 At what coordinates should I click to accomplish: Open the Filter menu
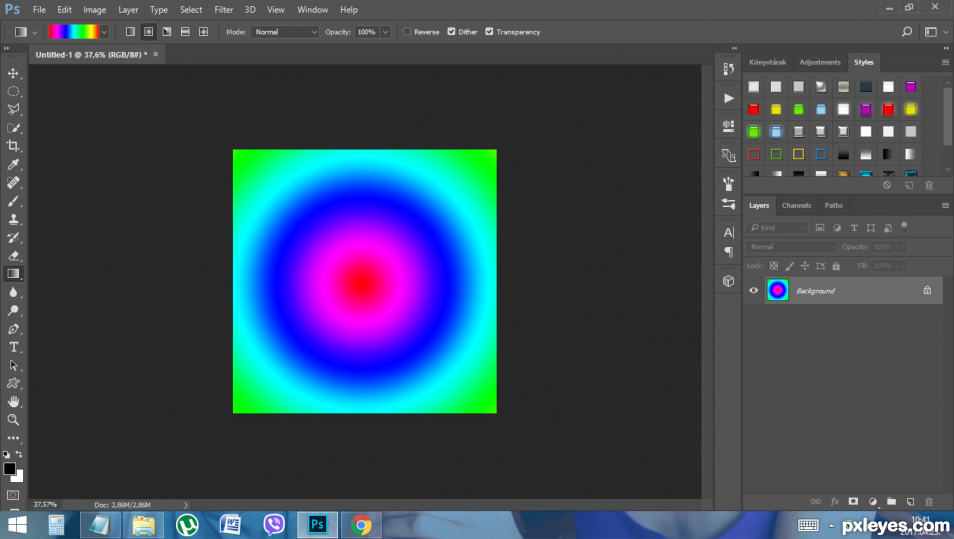coord(223,10)
